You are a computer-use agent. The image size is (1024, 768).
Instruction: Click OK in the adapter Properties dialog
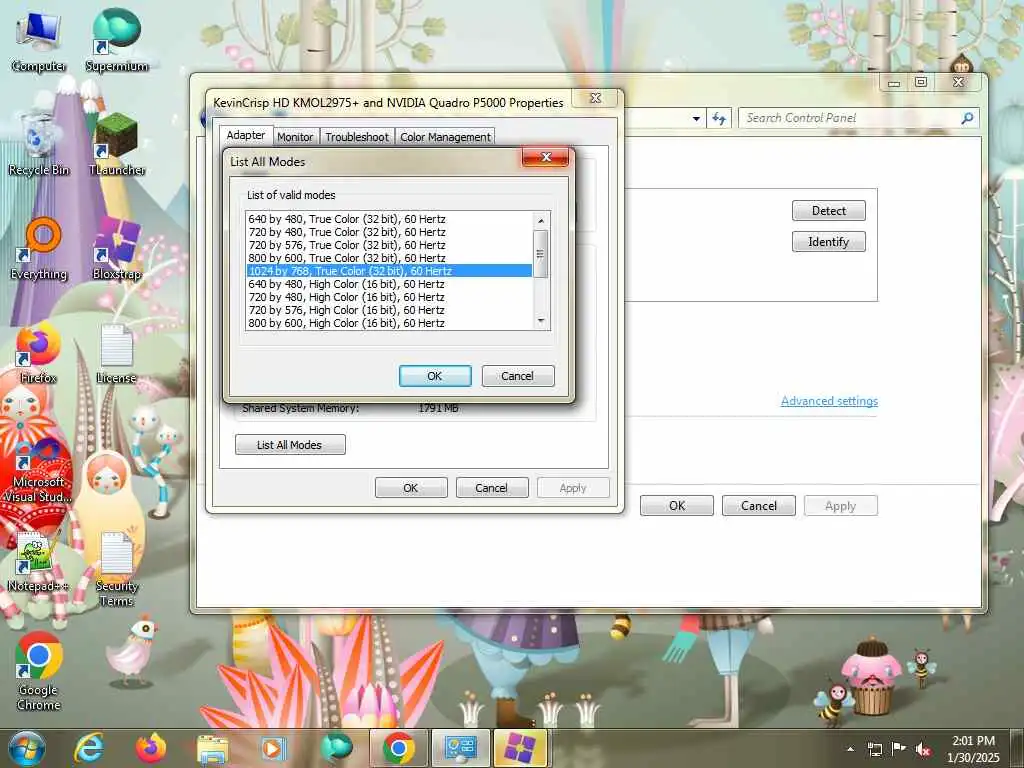[411, 488]
